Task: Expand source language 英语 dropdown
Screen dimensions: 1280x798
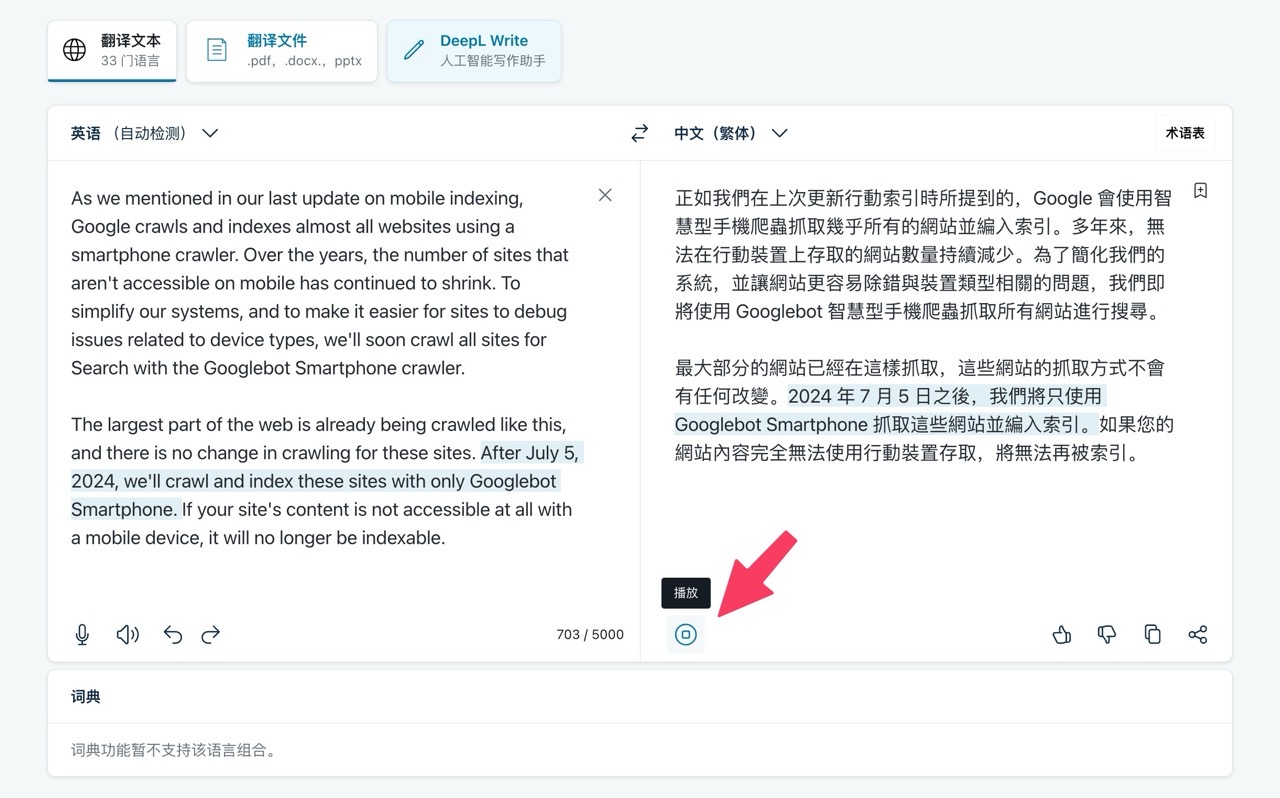Action: click(x=144, y=133)
